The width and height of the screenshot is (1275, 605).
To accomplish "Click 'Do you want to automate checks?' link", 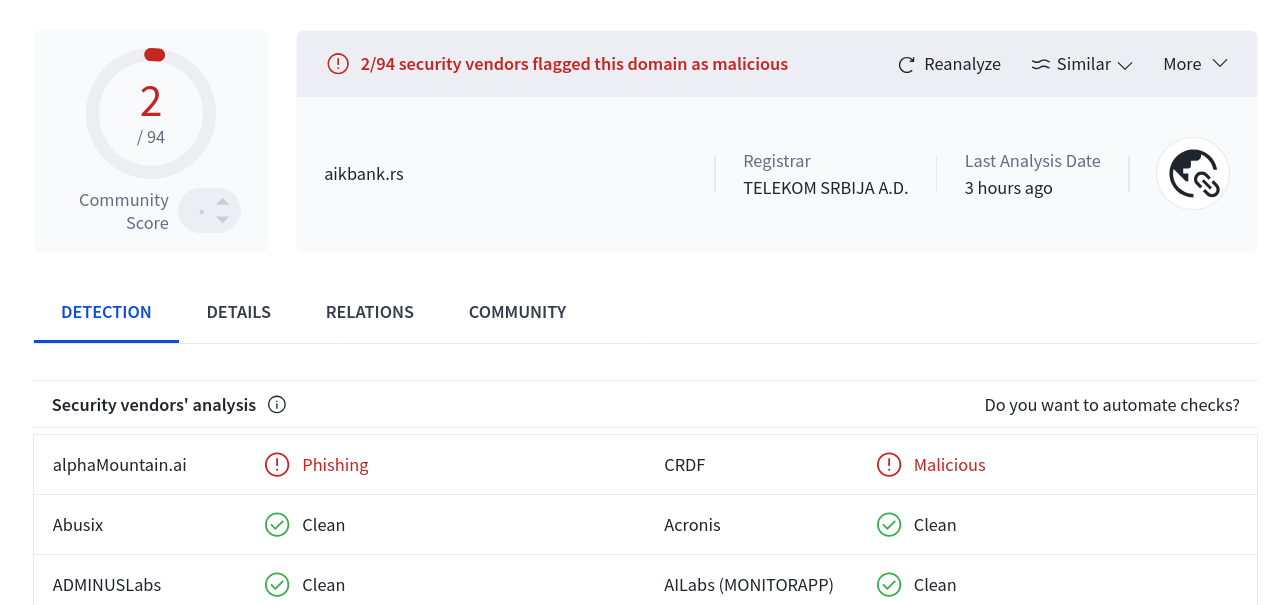I will pyautogui.click(x=1112, y=405).
